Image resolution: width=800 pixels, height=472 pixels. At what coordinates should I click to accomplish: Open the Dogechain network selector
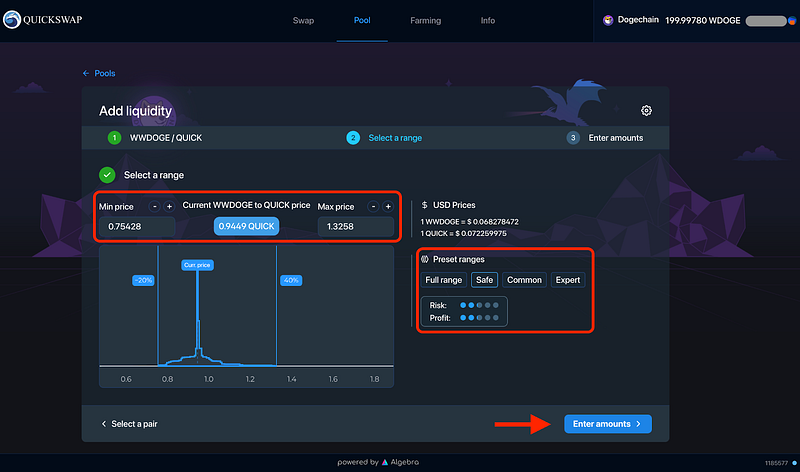(631, 20)
